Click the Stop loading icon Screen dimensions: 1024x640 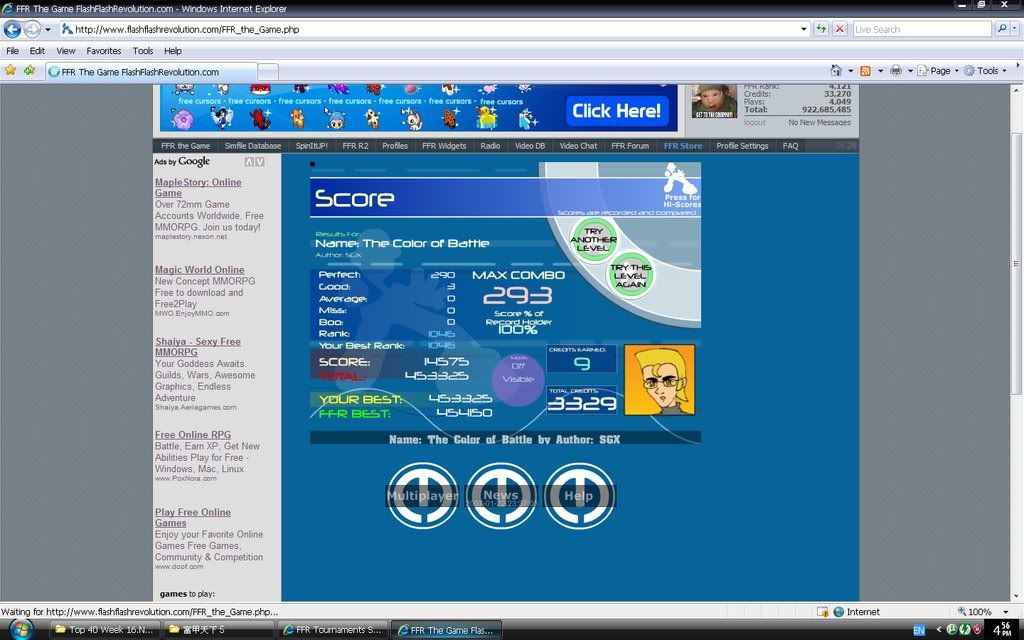[x=839, y=30]
